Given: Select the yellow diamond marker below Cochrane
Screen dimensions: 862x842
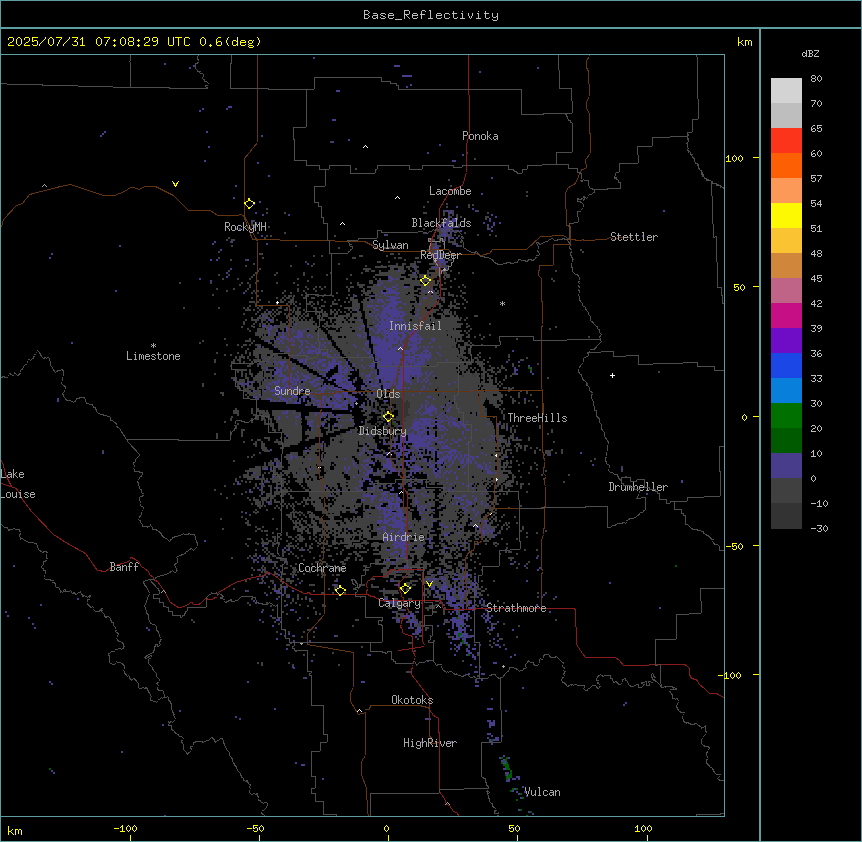Looking at the screenshot, I should (x=340, y=591).
